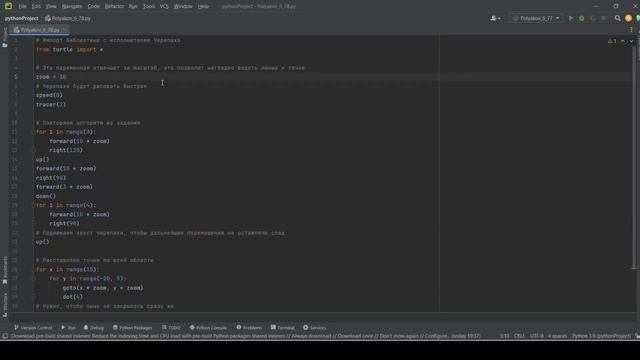Collapse the for y in range loop

(33, 279)
